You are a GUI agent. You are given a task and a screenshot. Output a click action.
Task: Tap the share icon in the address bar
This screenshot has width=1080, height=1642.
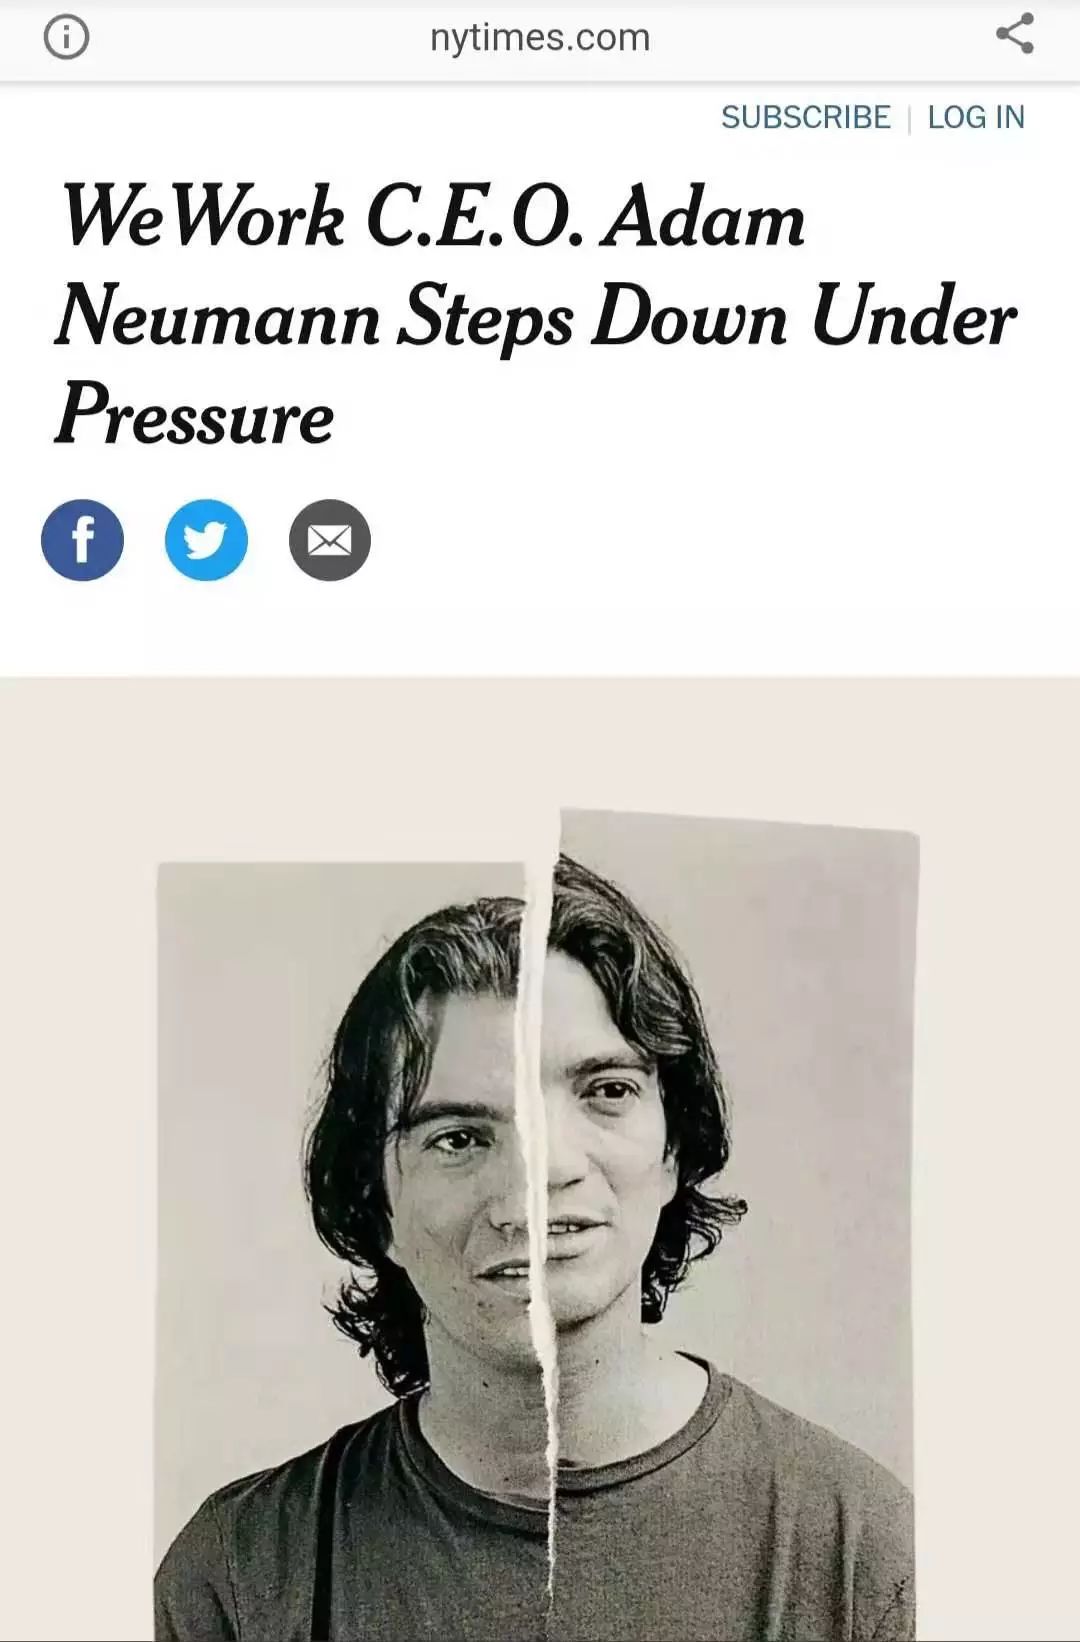coord(1014,35)
